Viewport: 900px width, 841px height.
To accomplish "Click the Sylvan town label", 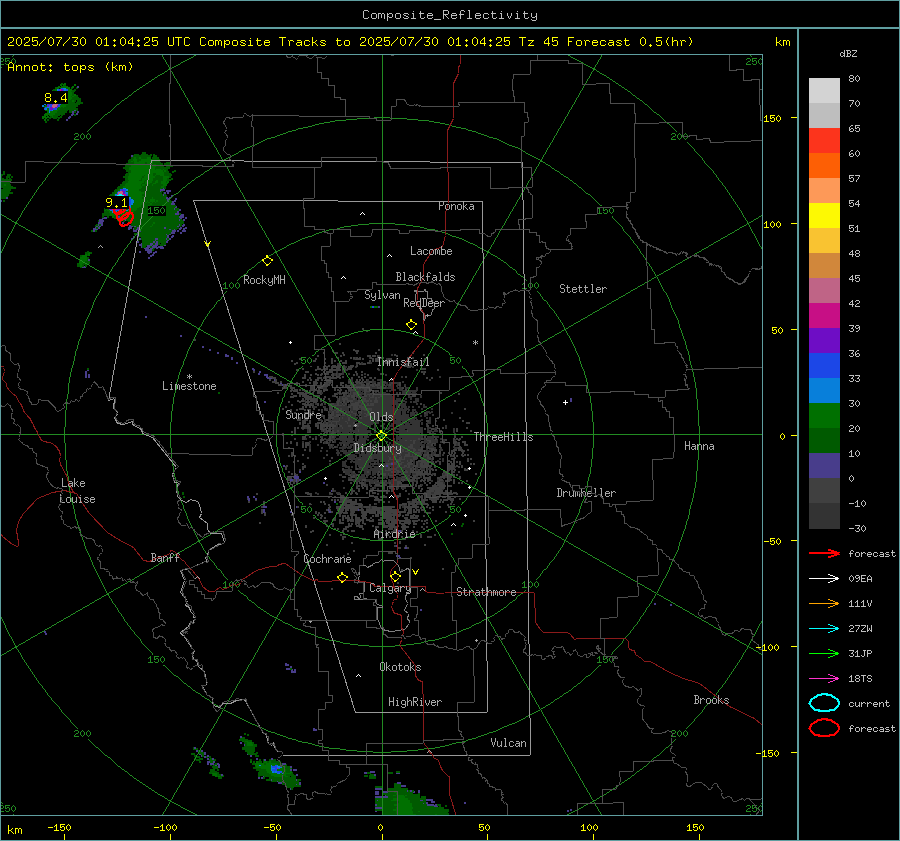I will coord(382,295).
